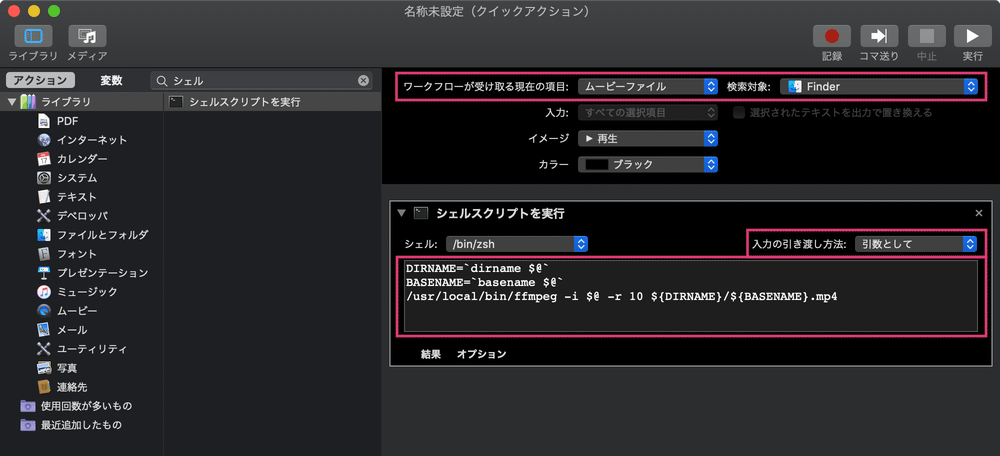Toggle the Library panel toolbar button
The image size is (1000, 456).
click(x=33, y=36)
